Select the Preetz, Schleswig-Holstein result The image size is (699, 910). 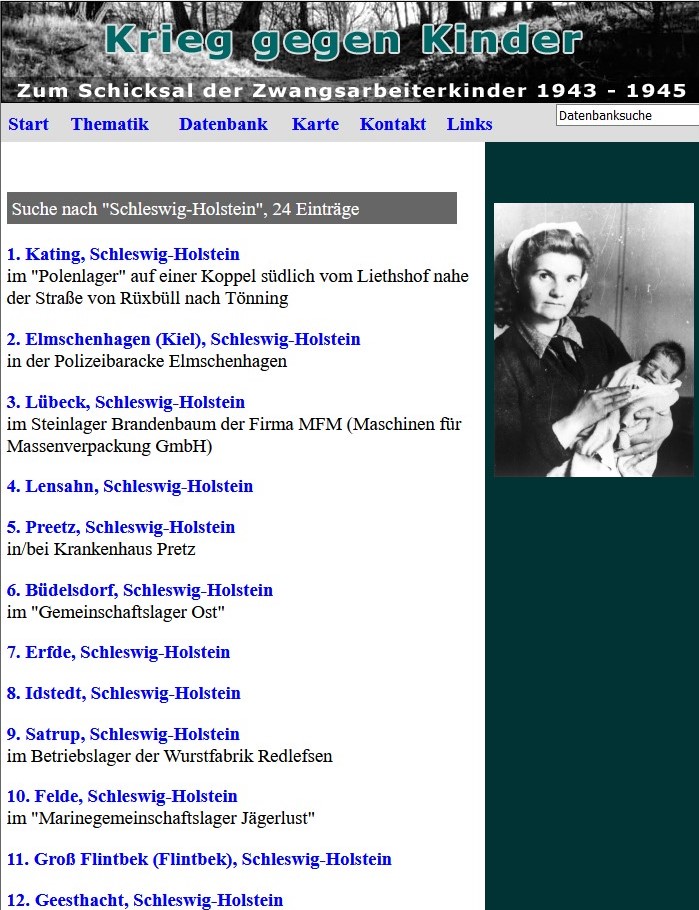pos(121,527)
